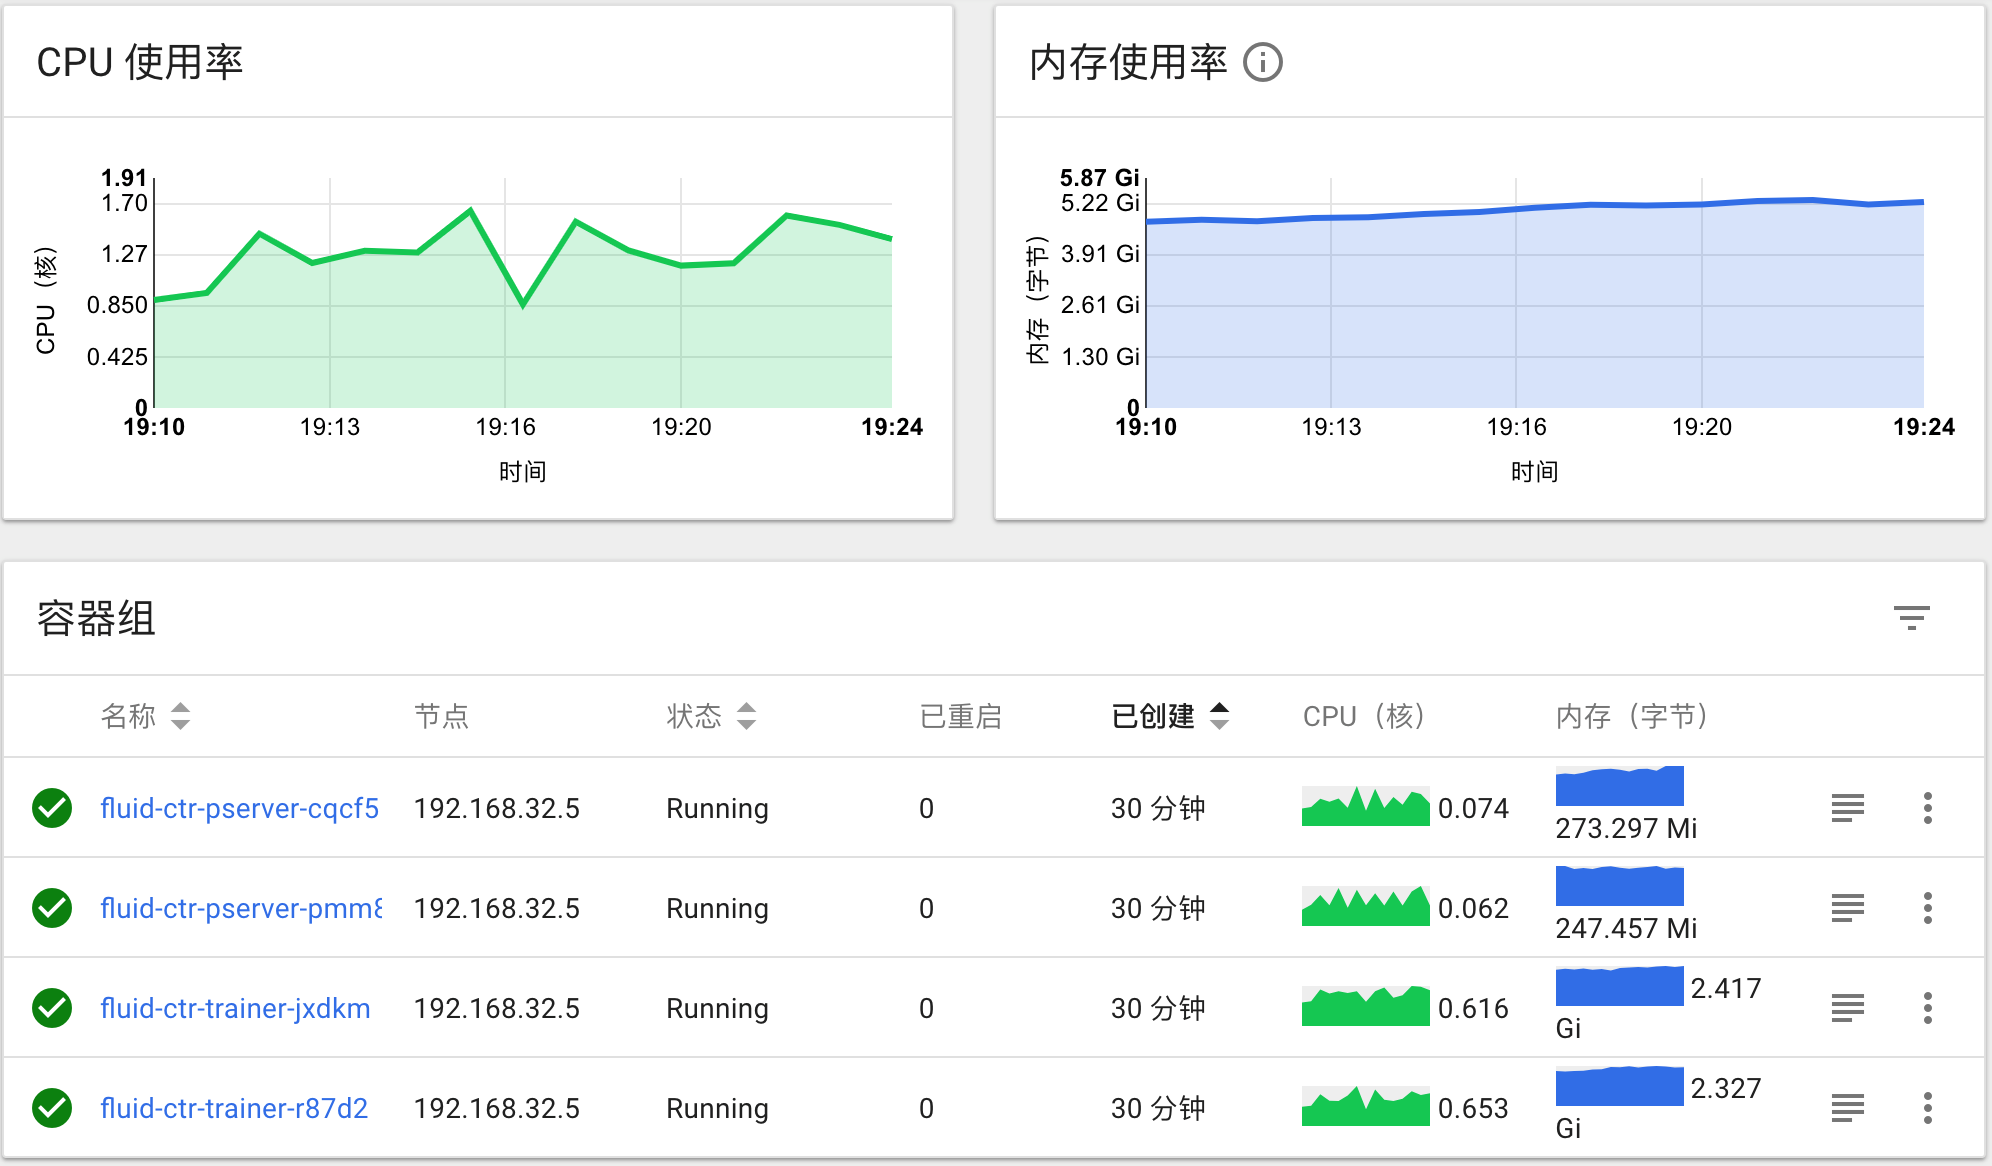The width and height of the screenshot is (1992, 1166).
Task: Click restart count in fluid-ctr-pserver-pmm8 row
Action: (x=926, y=908)
